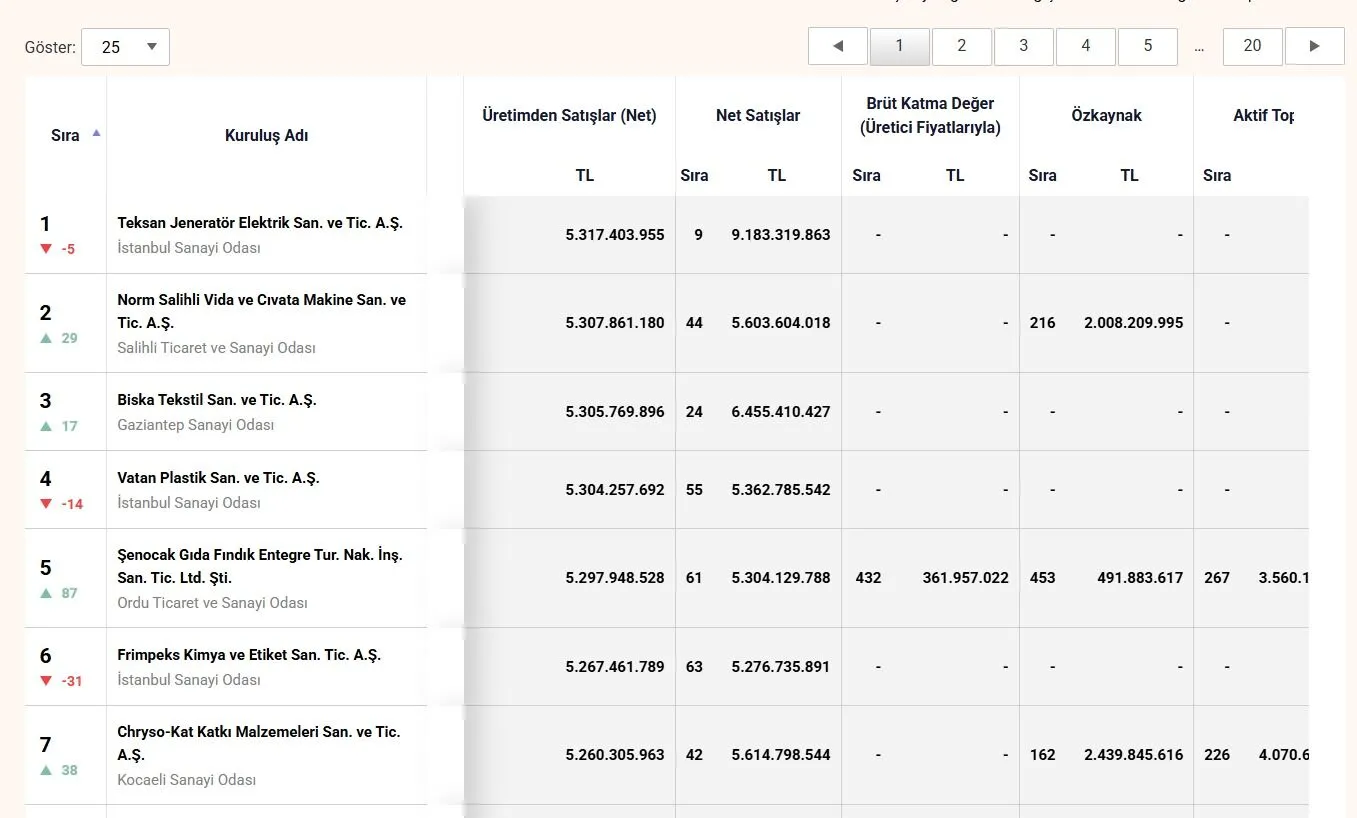The image size is (1357, 818).
Task: Click Net Satışlar column header
Action: [758, 116]
